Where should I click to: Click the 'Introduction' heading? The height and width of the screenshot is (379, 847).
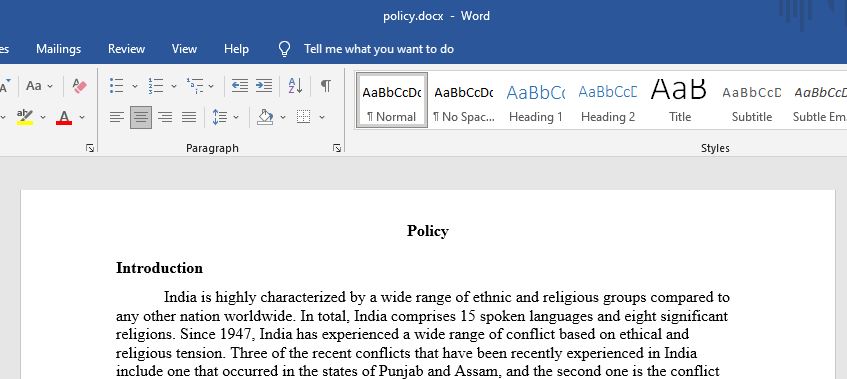[x=159, y=268]
